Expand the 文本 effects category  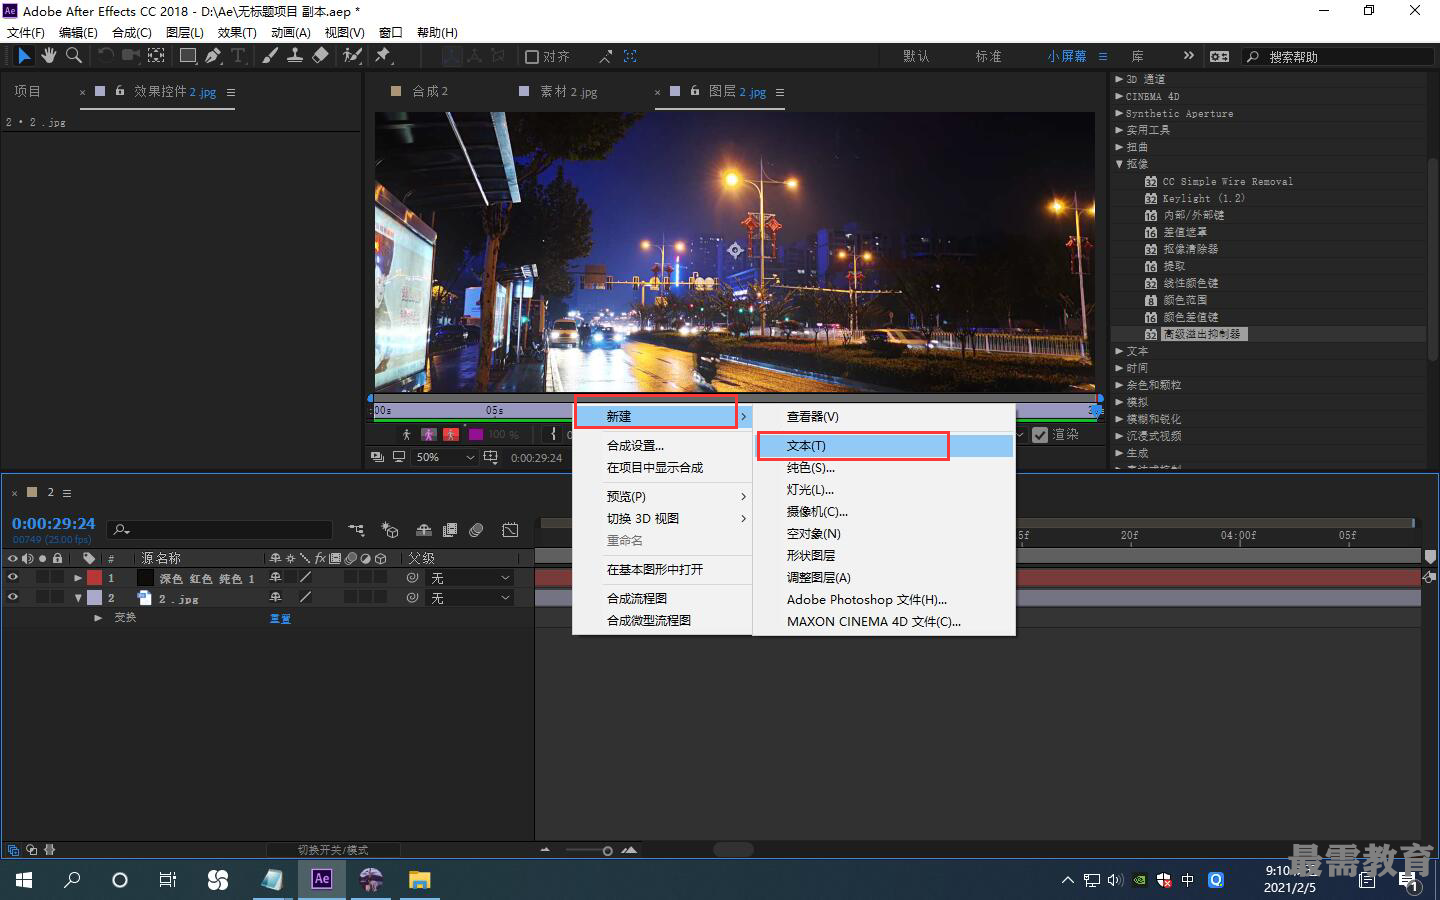[x=1120, y=351]
